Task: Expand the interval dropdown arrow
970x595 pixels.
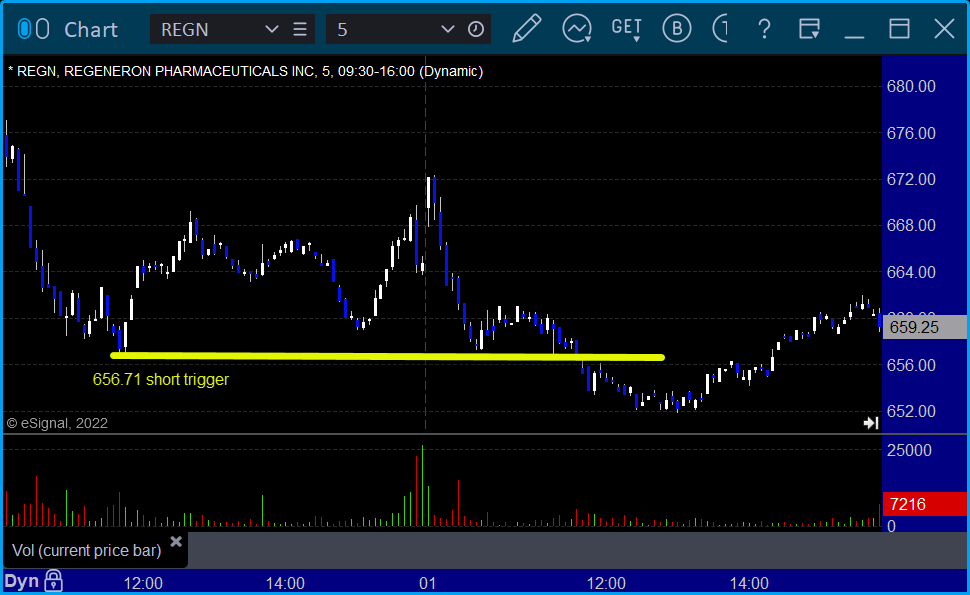Action: (447, 29)
